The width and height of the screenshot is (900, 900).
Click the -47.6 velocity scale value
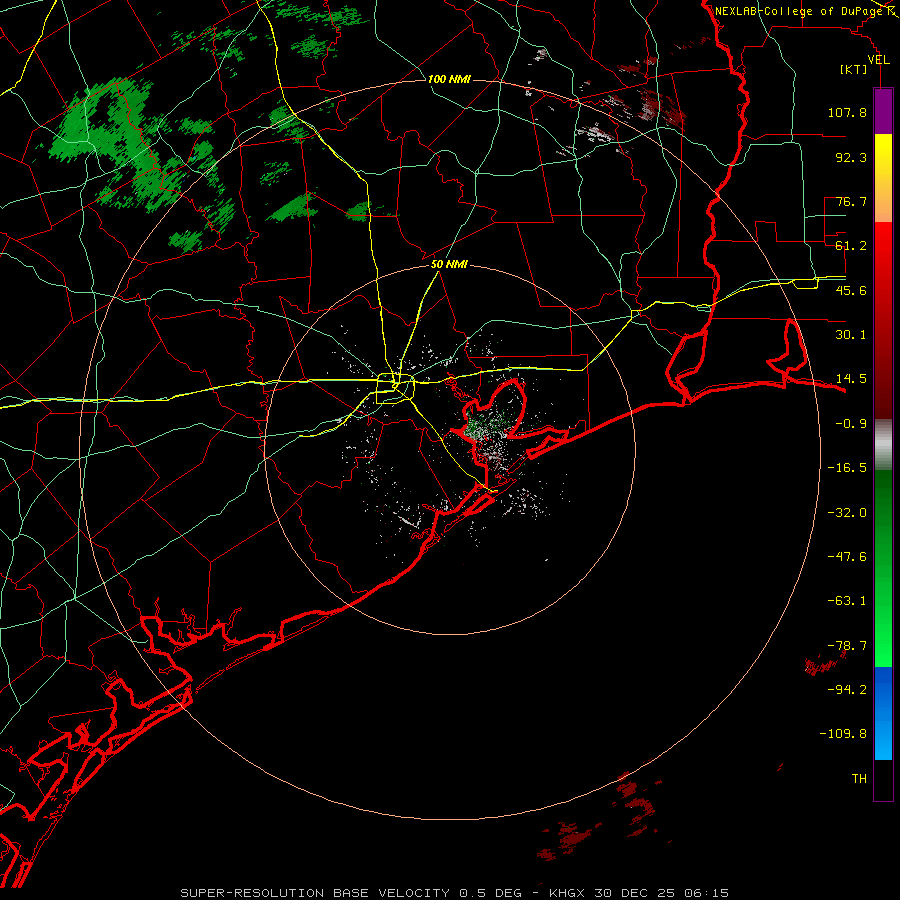[847, 557]
